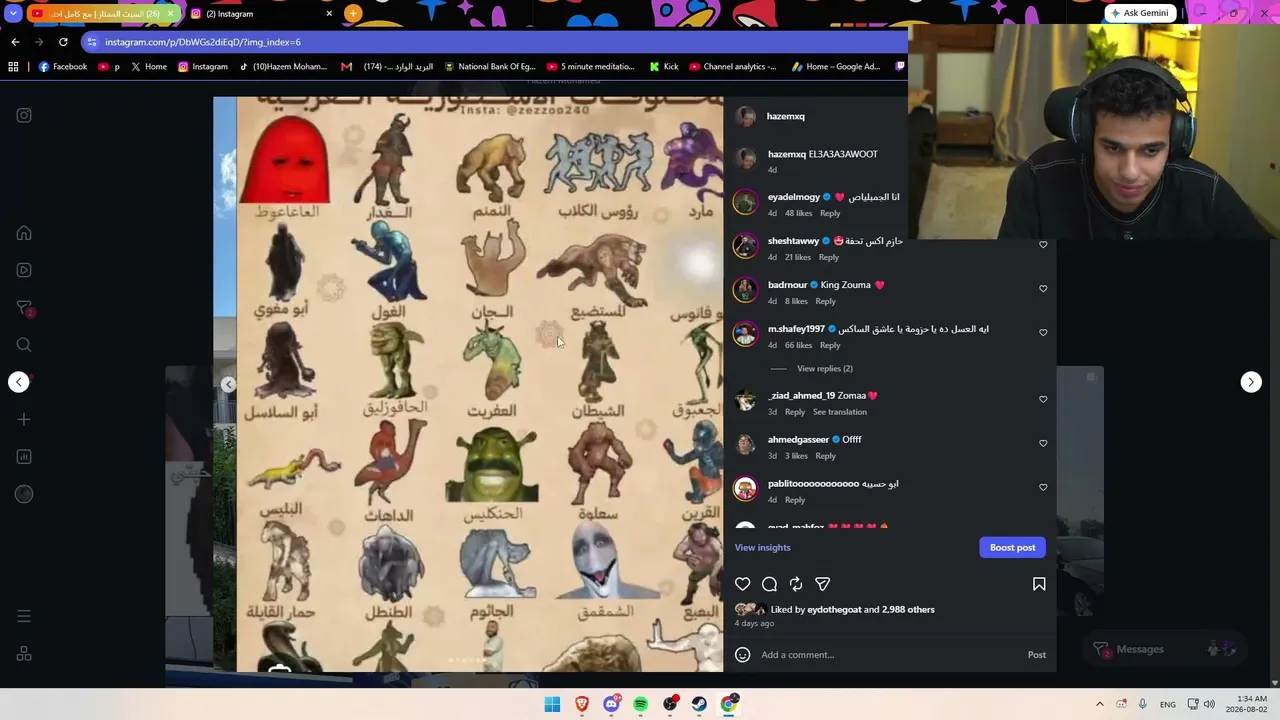This screenshot has height=720, width=1280.
Task: Open the 2,988 others likes list
Action: [909, 610]
